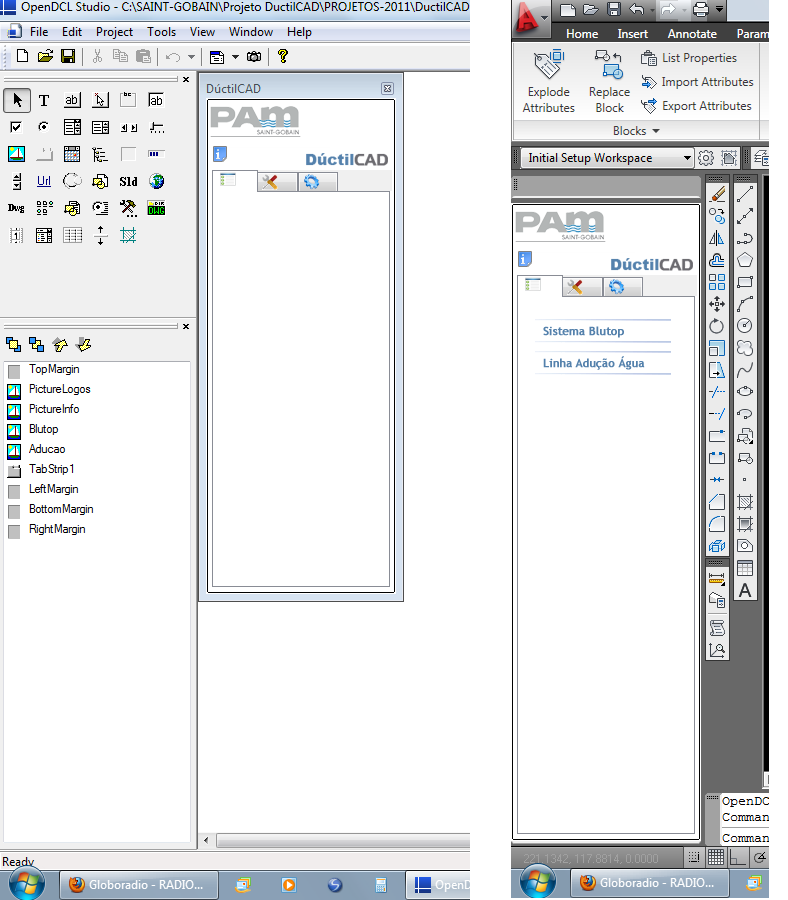Open the Window menu
Viewport: 788px width, 900px height.
[250, 32]
